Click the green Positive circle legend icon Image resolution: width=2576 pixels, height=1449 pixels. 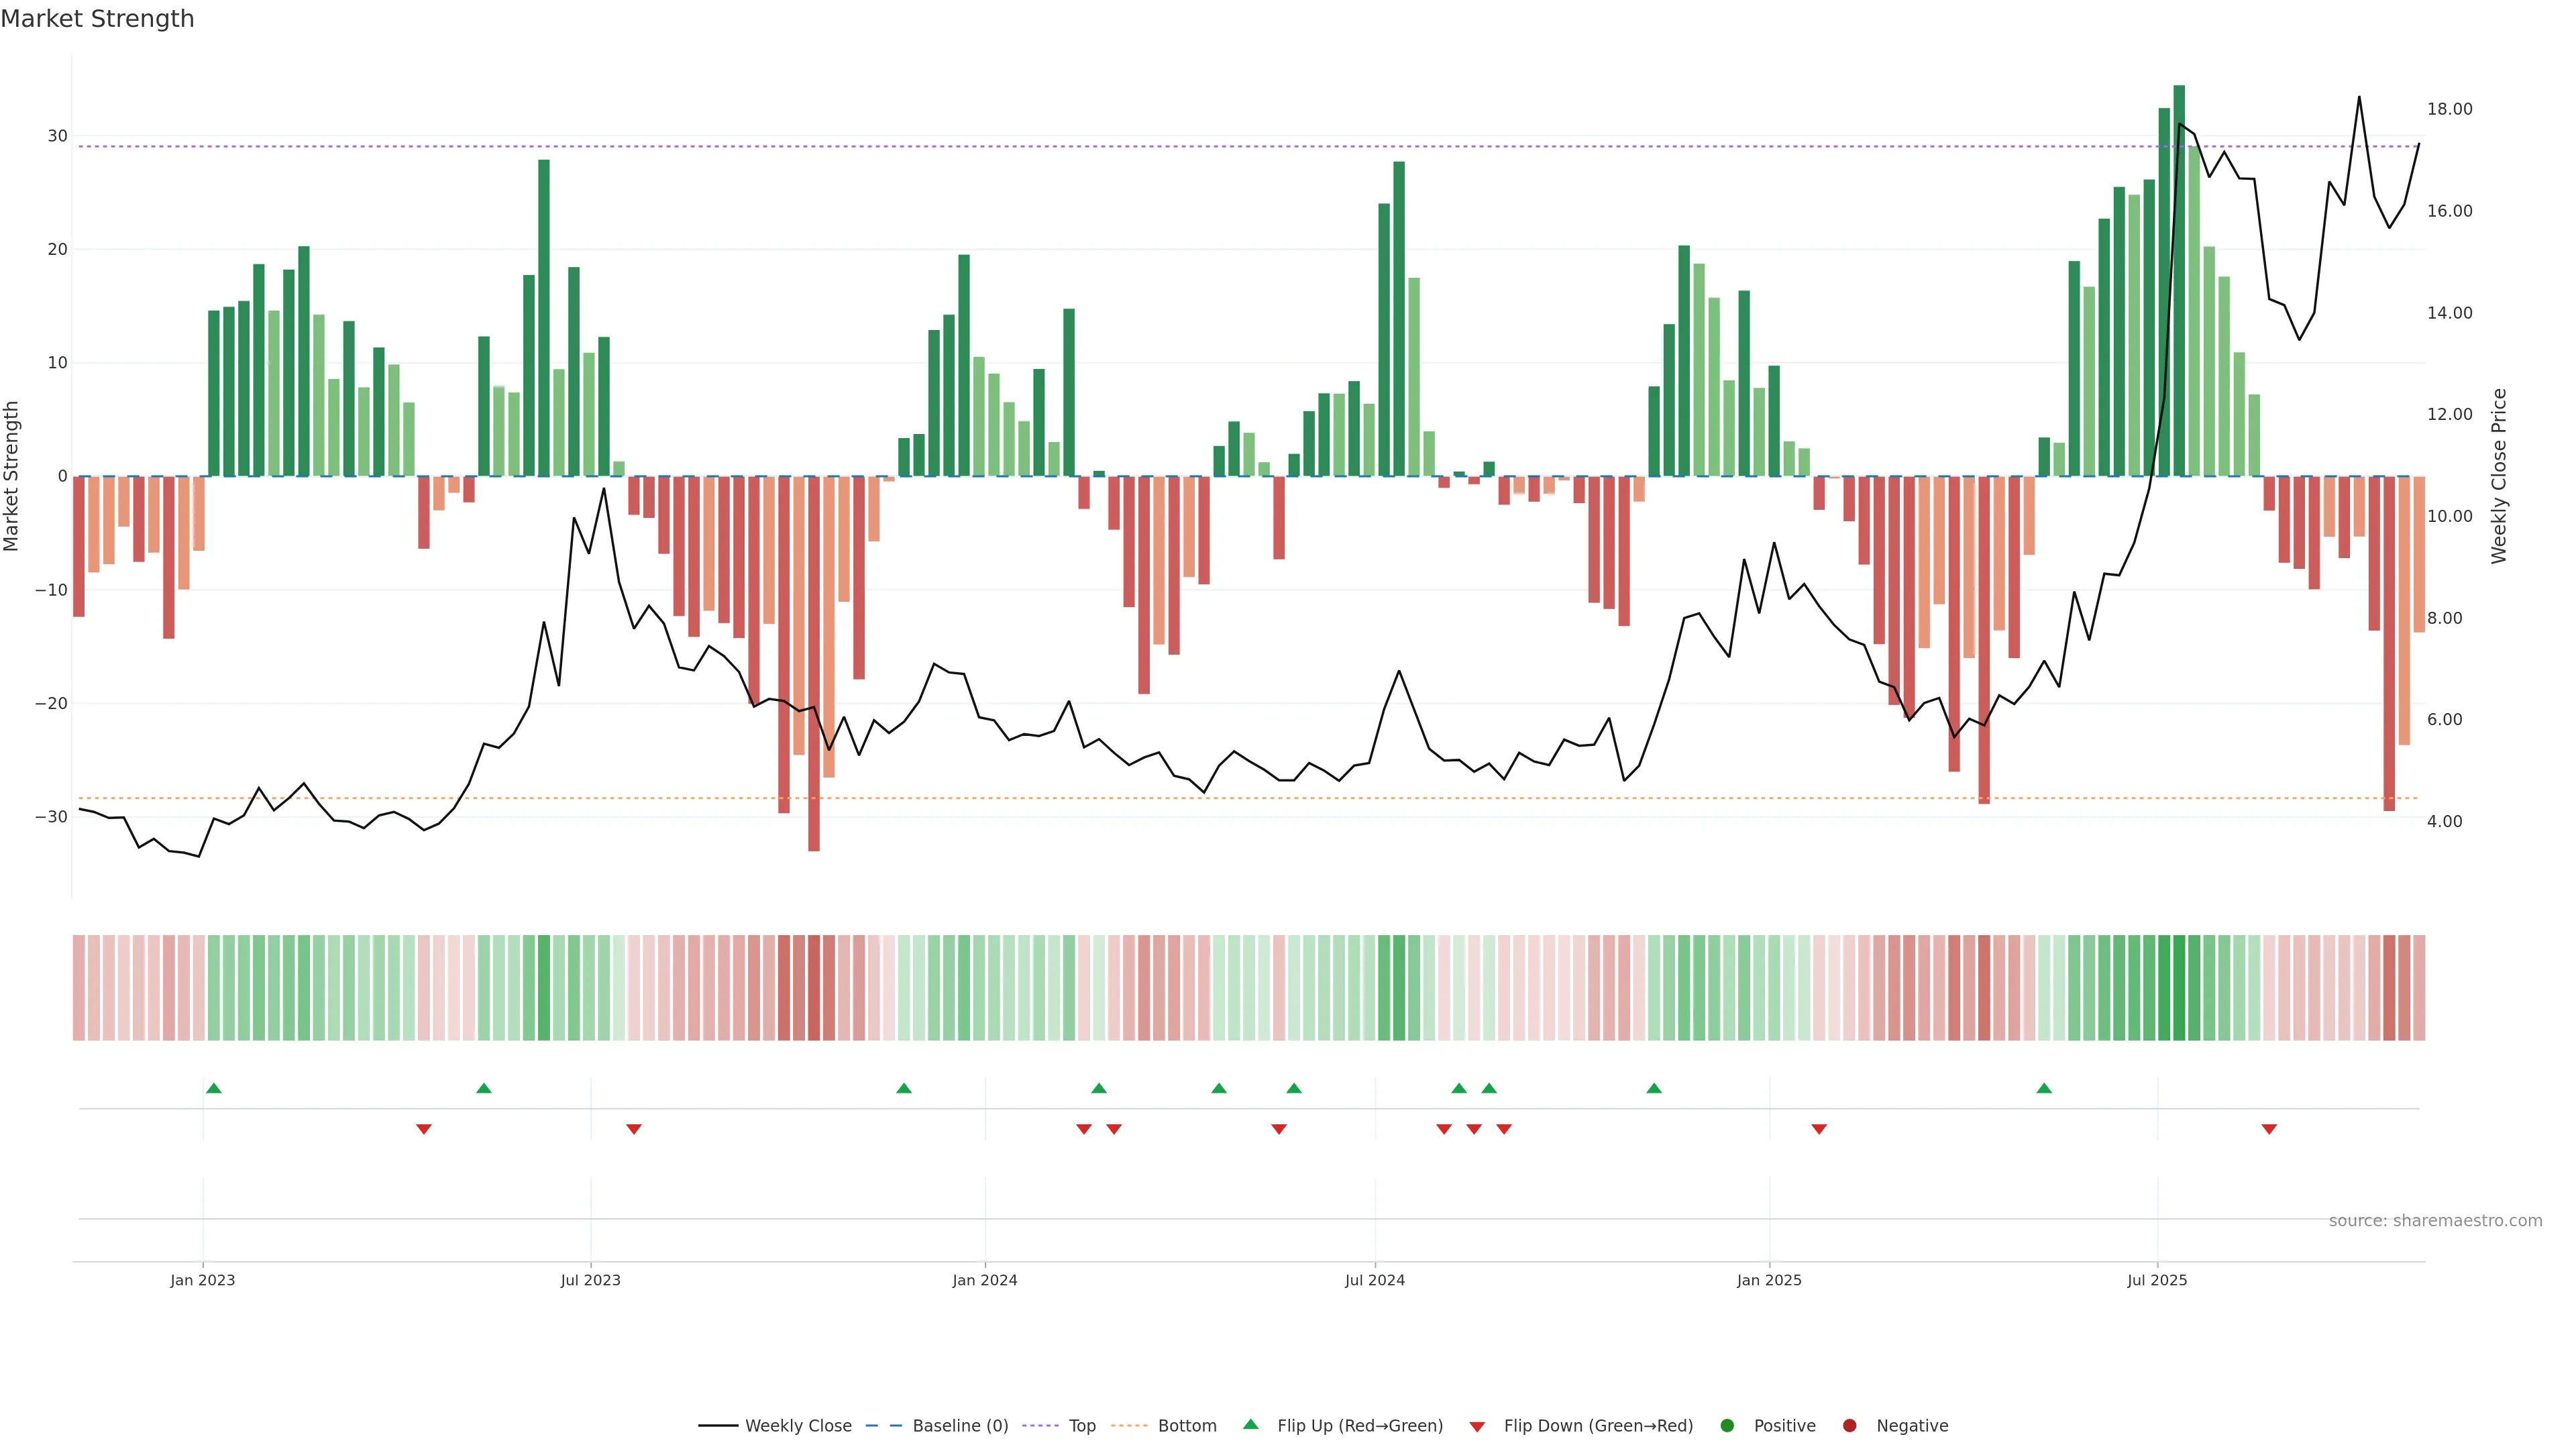(1727, 1426)
